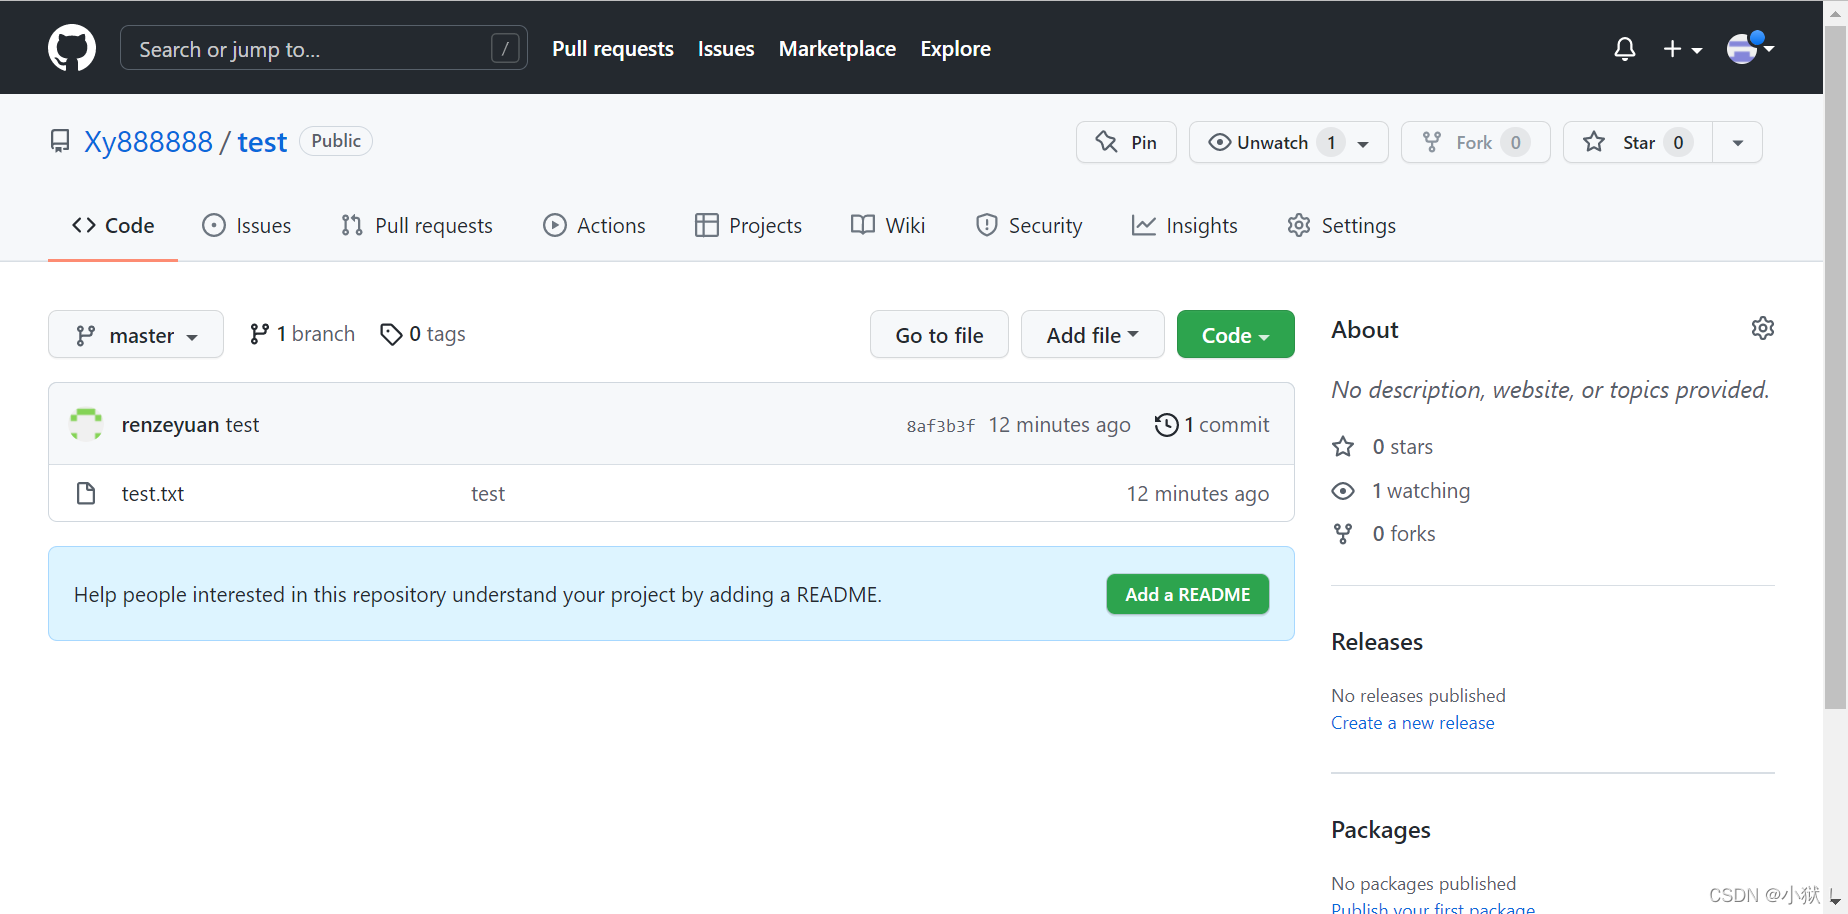The height and width of the screenshot is (914, 1848).
Task: Open commit hash 8af3b3f
Action: point(940,426)
